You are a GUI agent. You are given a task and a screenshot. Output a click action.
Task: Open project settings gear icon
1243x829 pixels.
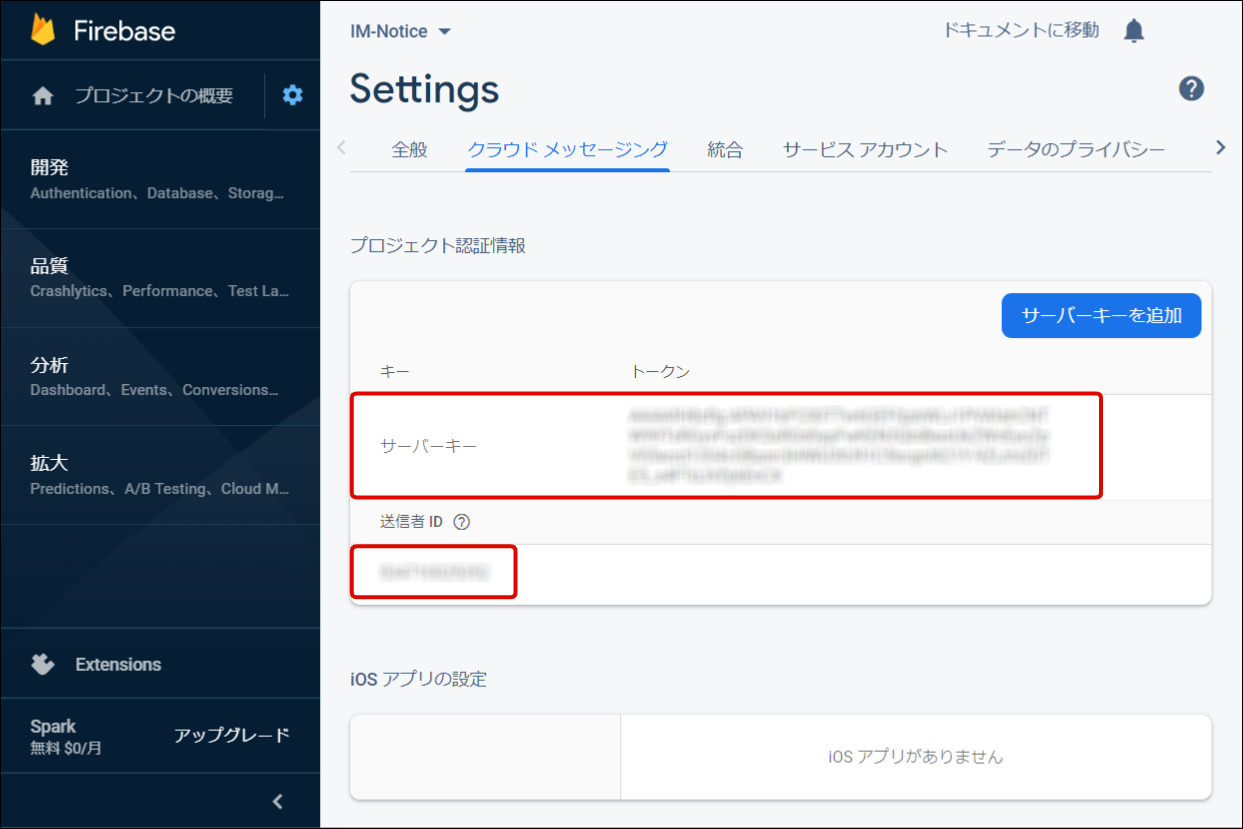292,96
